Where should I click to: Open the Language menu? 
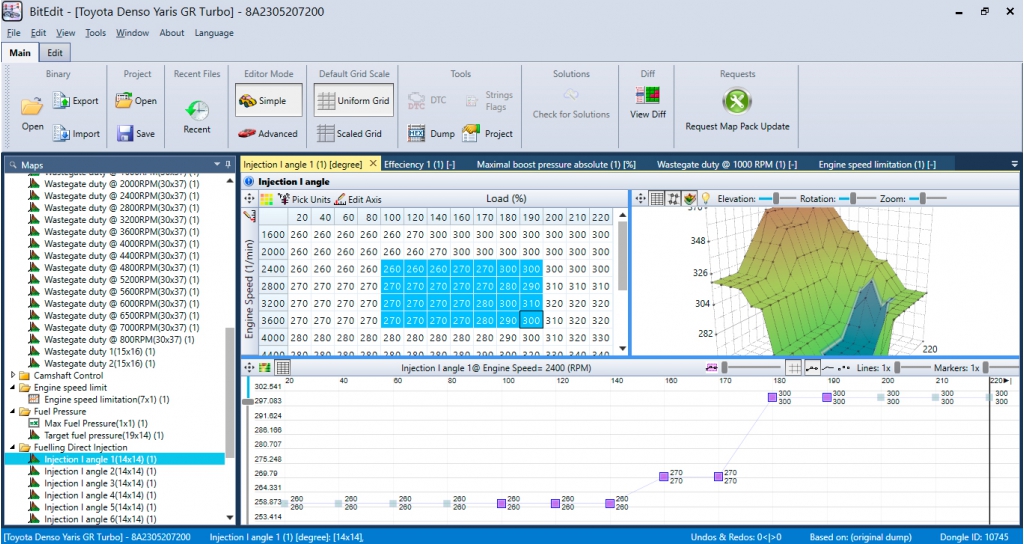(x=214, y=33)
